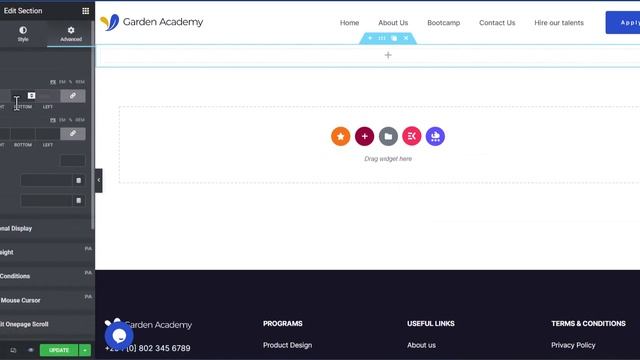Open Bootcamp in site navigation
This screenshot has height=360, width=640.
(444, 23)
